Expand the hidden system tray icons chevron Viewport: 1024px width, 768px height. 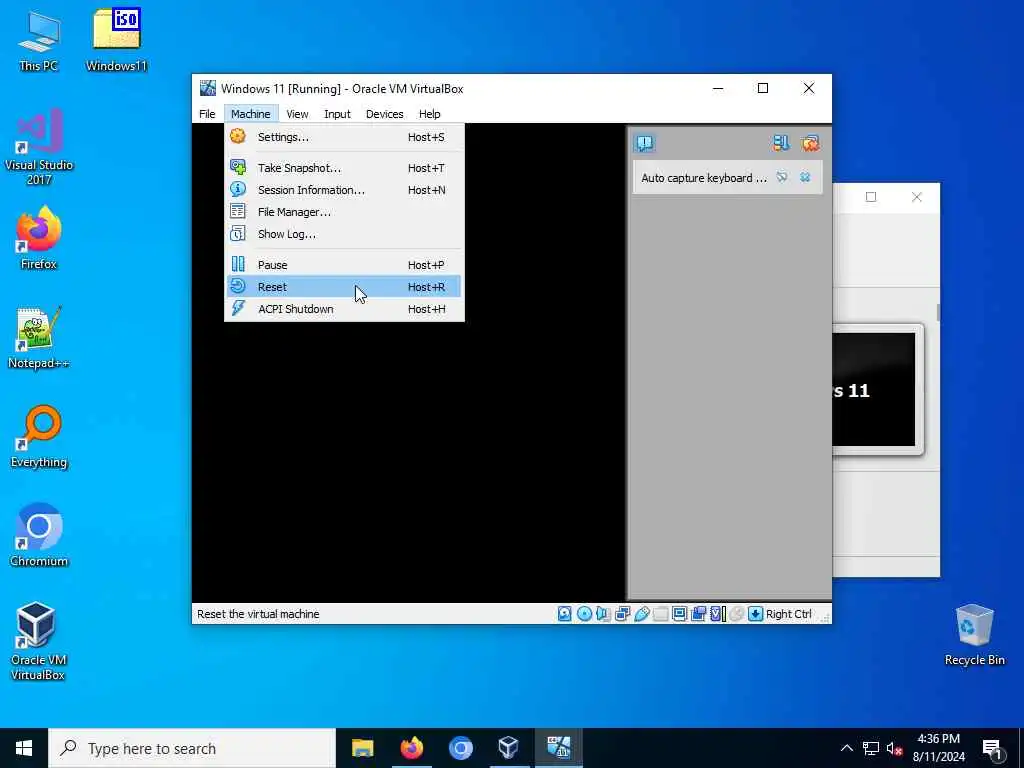tap(846, 748)
